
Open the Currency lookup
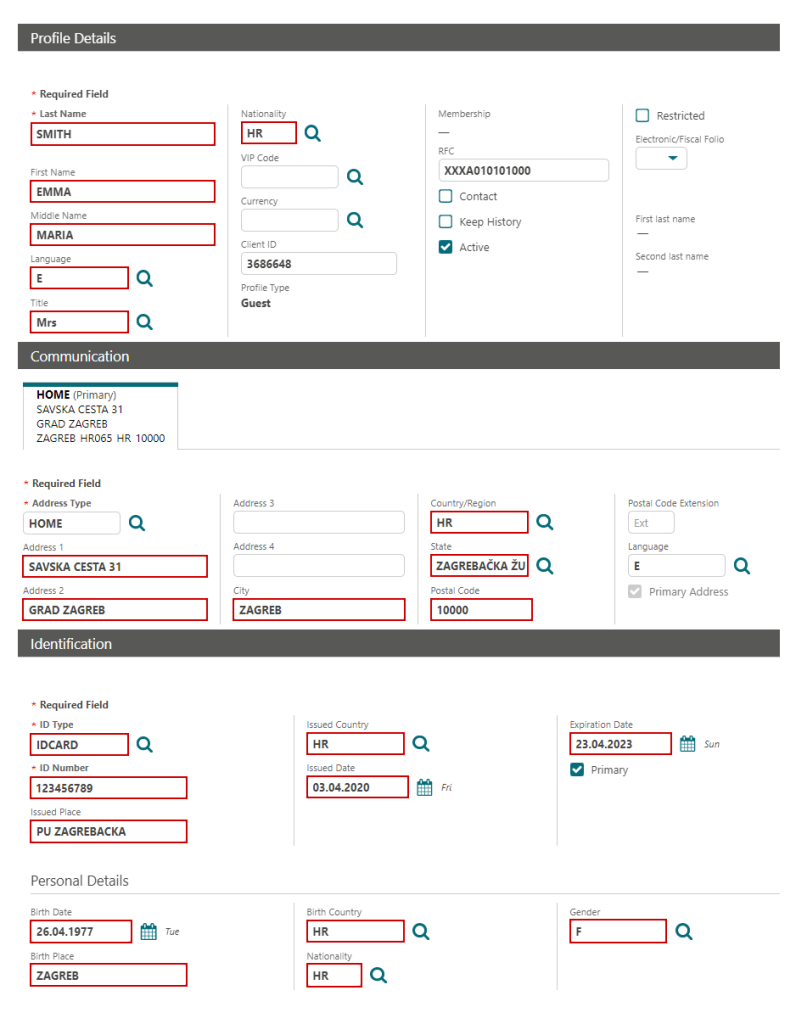354,220
